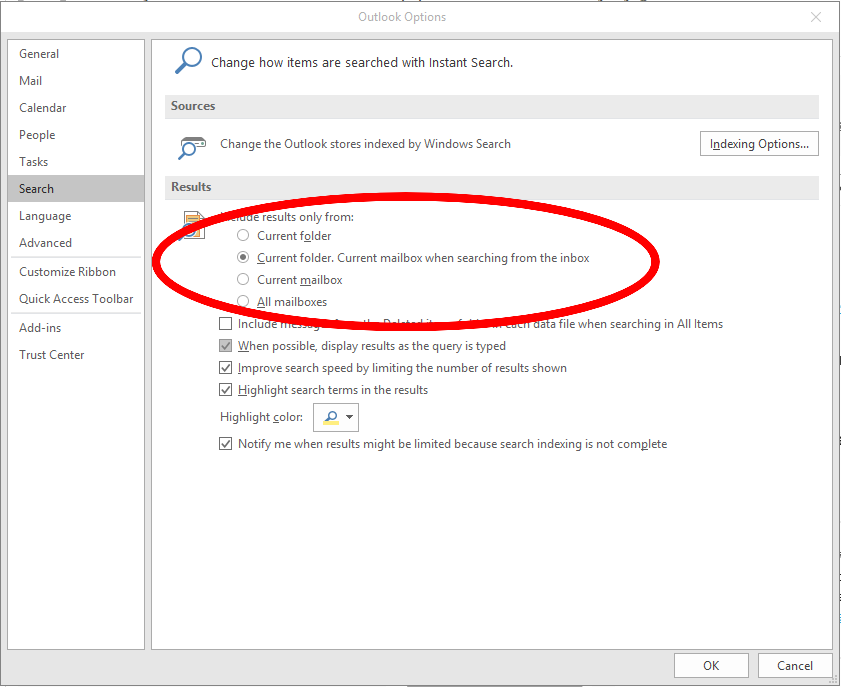
Task: Open the Trust Center category
Action: point(76,355)
